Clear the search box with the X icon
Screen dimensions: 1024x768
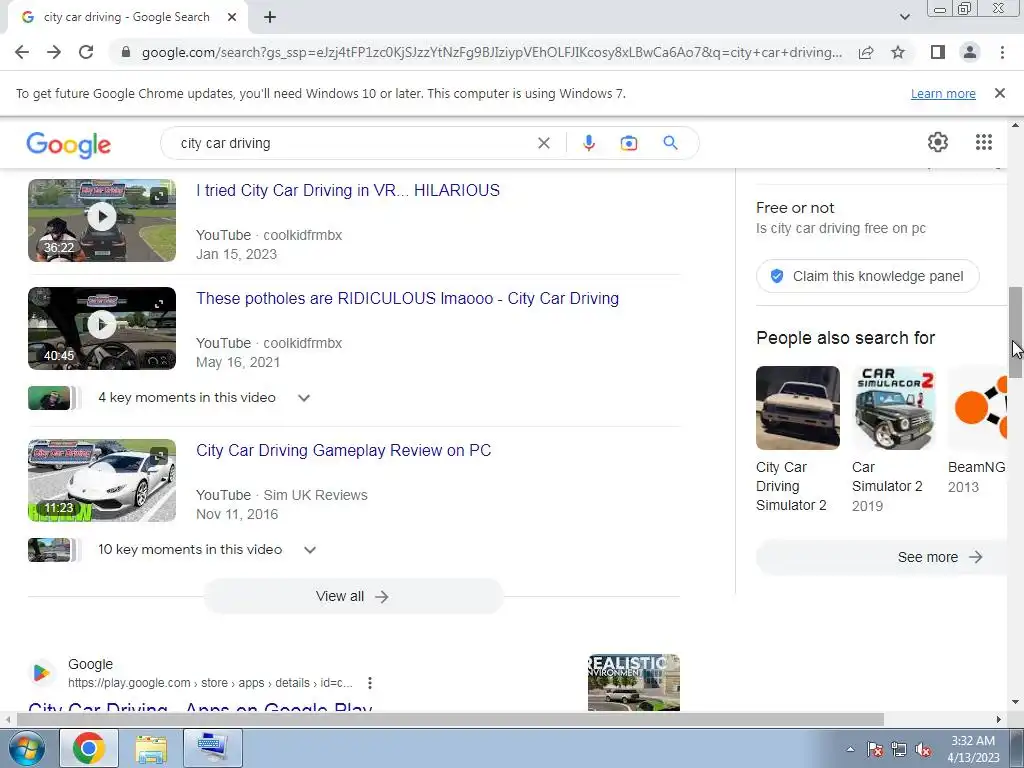coord(543,143)
